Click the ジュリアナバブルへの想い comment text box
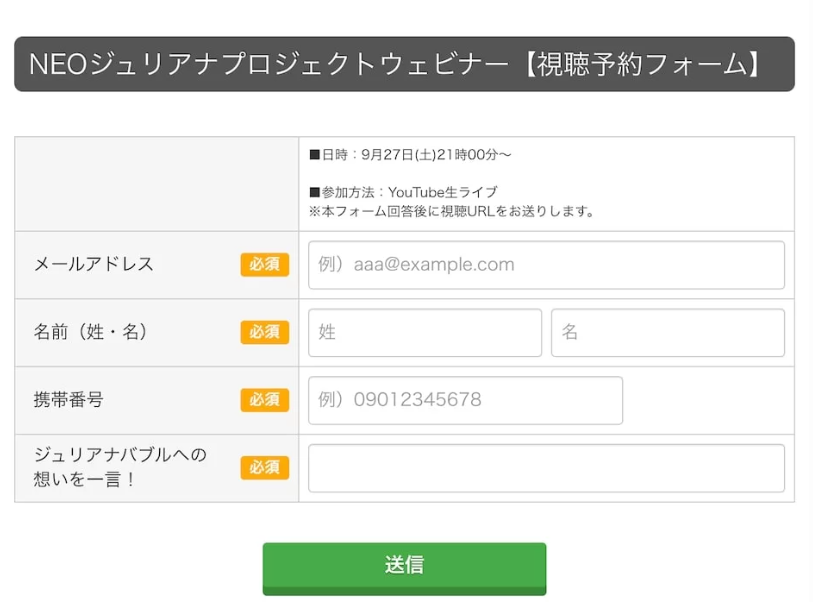 pos(546,468)
